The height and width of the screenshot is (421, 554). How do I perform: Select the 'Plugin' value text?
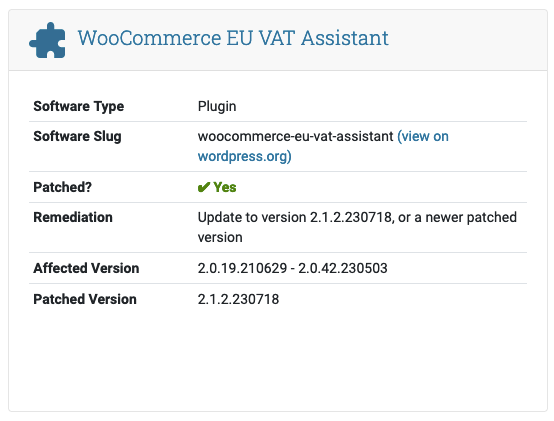coord(217,106)
